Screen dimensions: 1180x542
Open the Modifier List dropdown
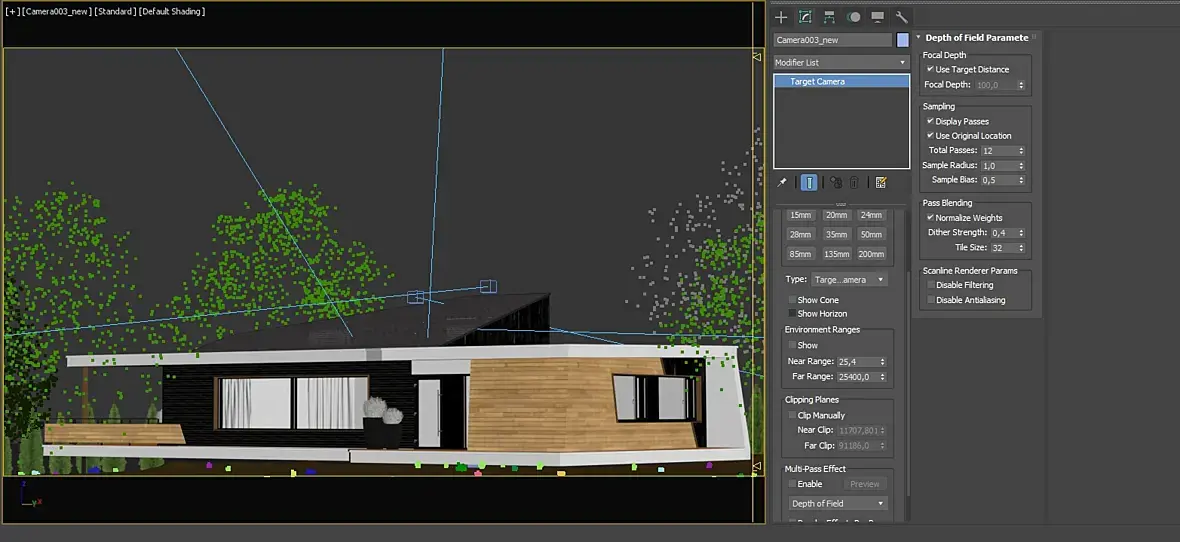pos(840,62)
